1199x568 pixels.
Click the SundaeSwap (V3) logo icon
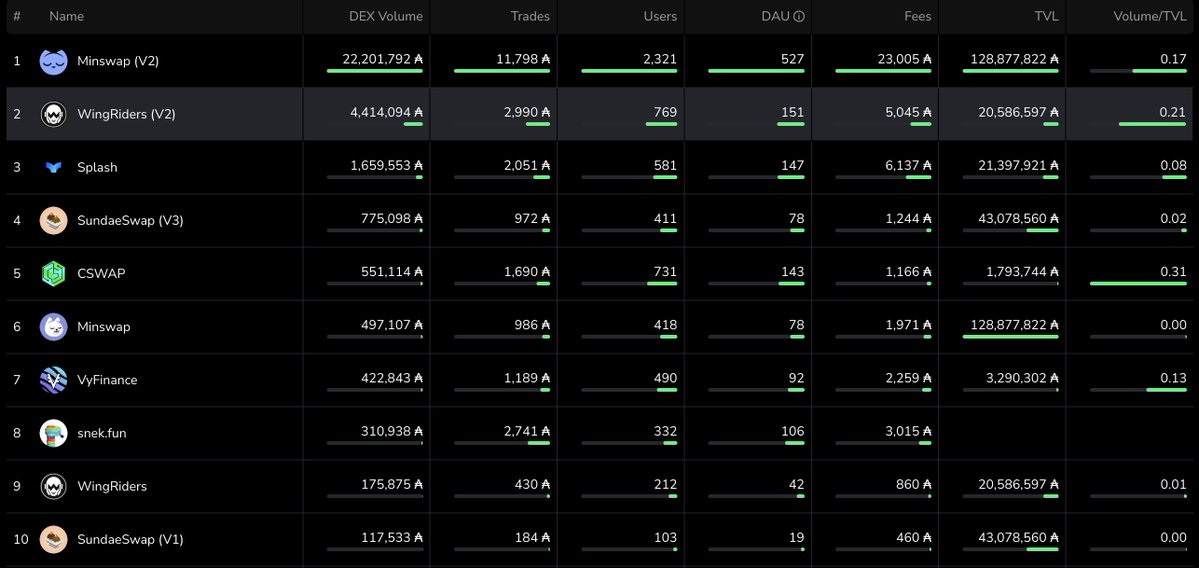pos(54,220)
